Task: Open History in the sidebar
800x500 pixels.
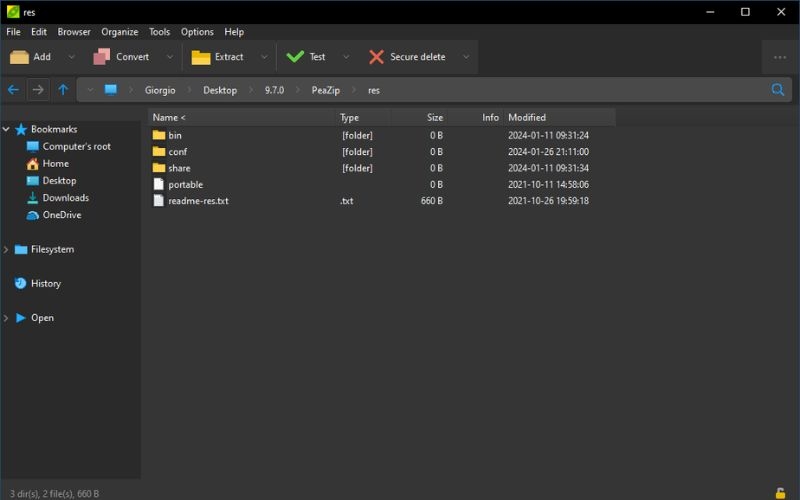Action: (x=46, y=284)
